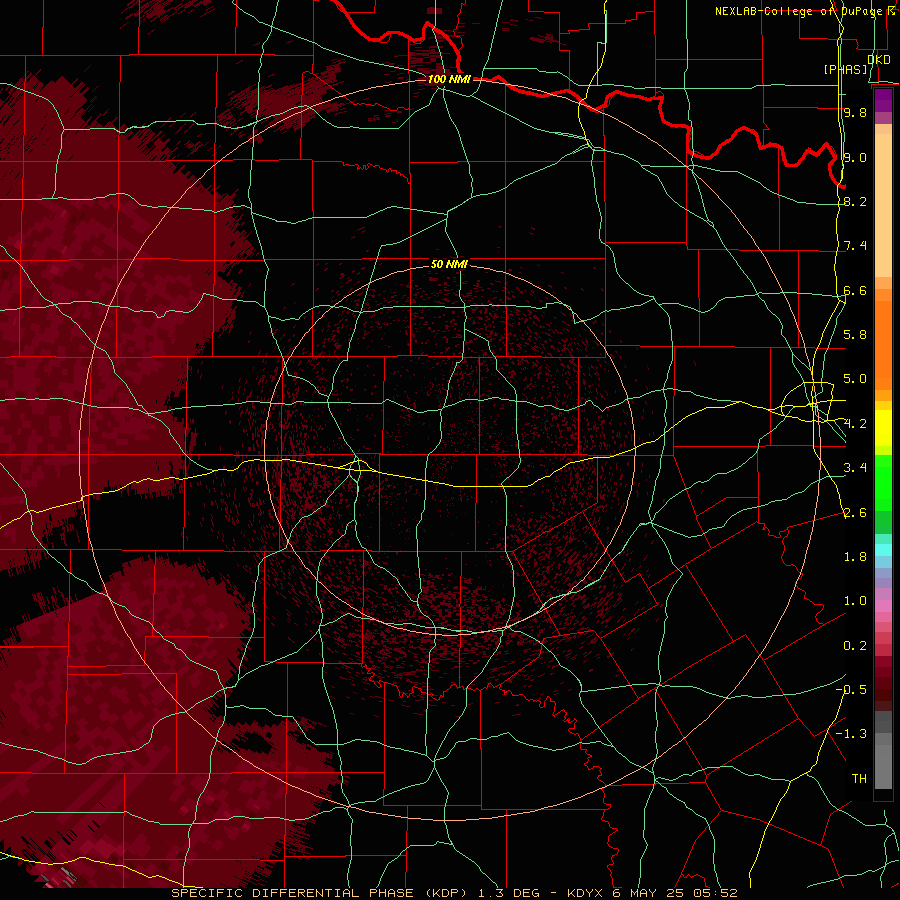
Task: Click the 9.0 scale value
Action: 855,157
